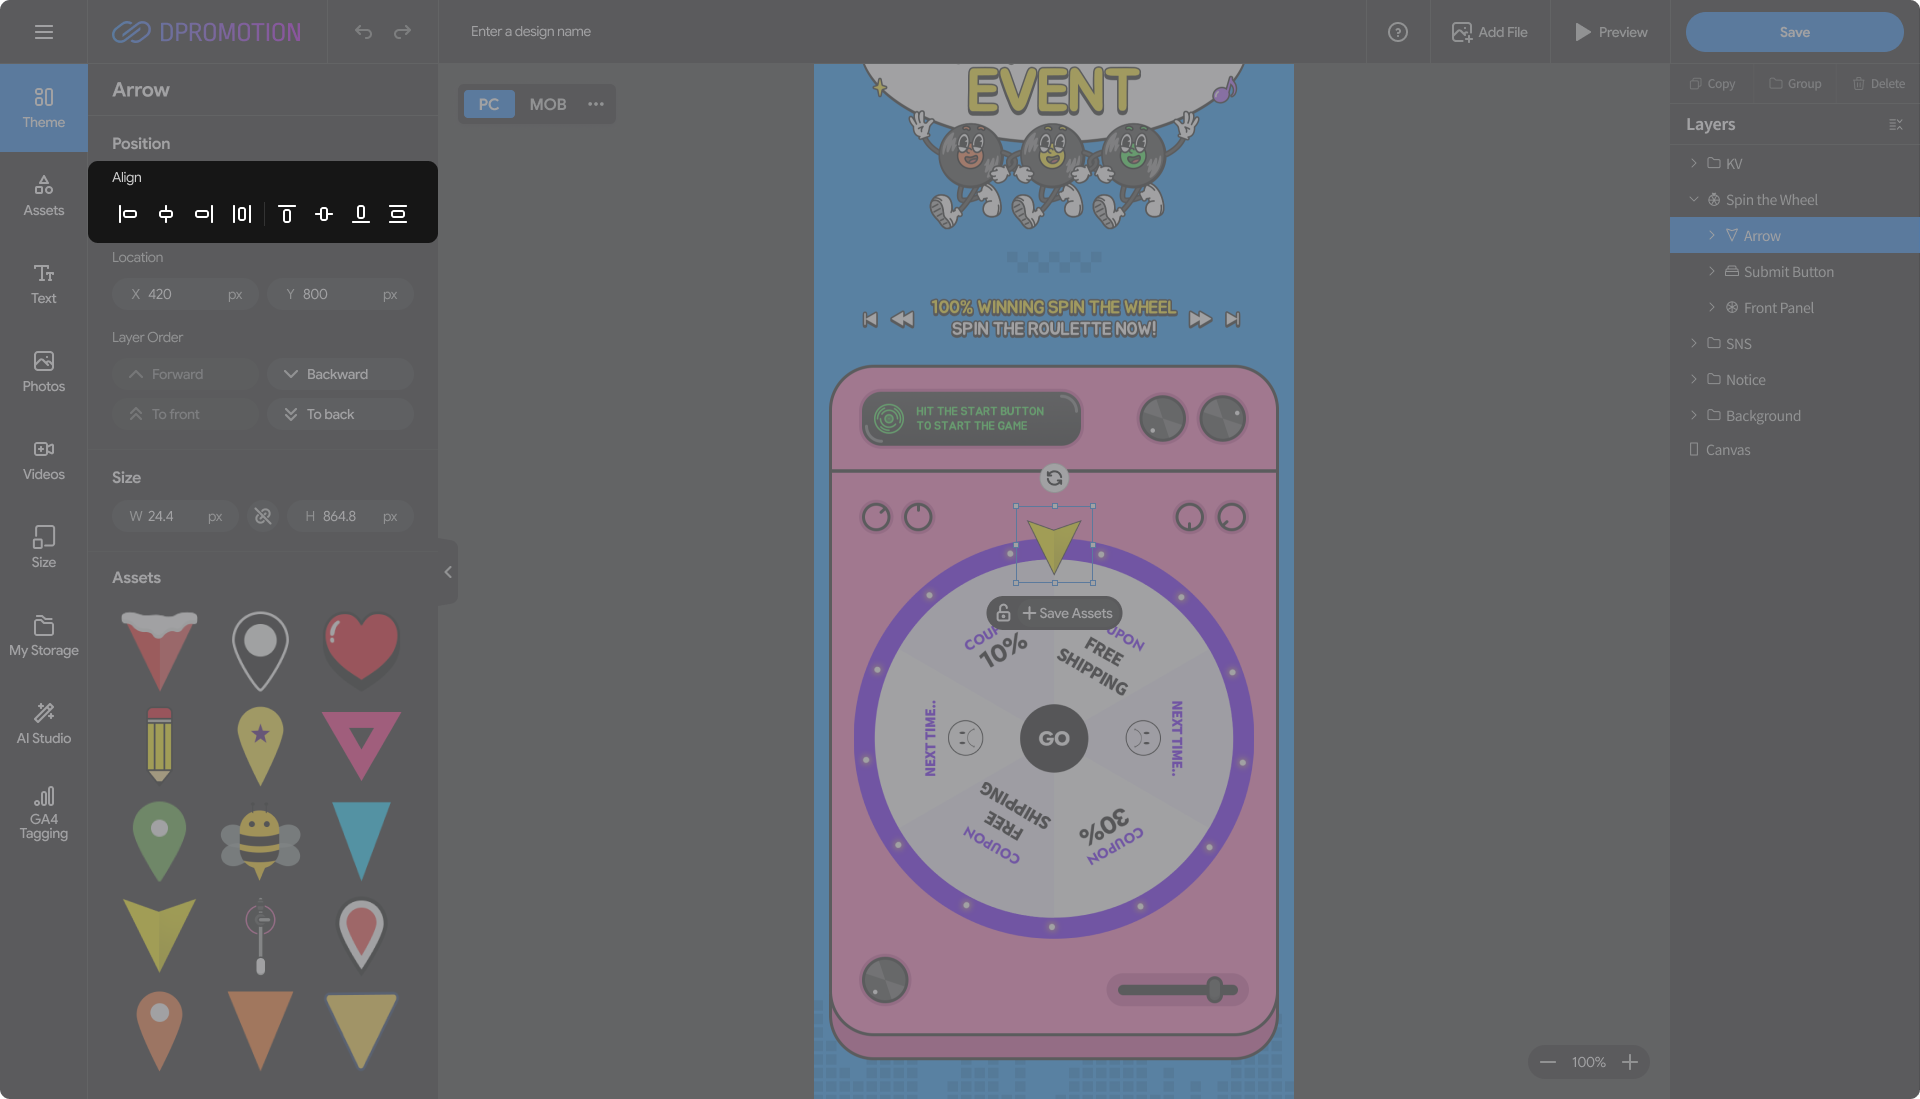Screen dimensions: 1920x1099
Task: Expand the Background layer folder
Action: 1694,415
